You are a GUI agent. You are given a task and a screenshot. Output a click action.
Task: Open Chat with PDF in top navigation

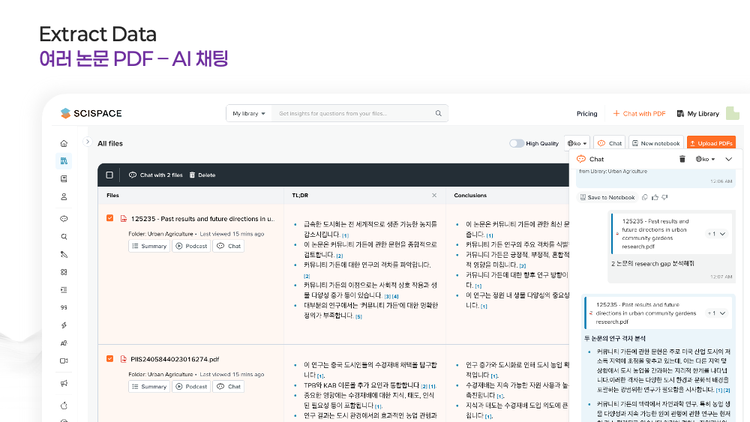639,114
